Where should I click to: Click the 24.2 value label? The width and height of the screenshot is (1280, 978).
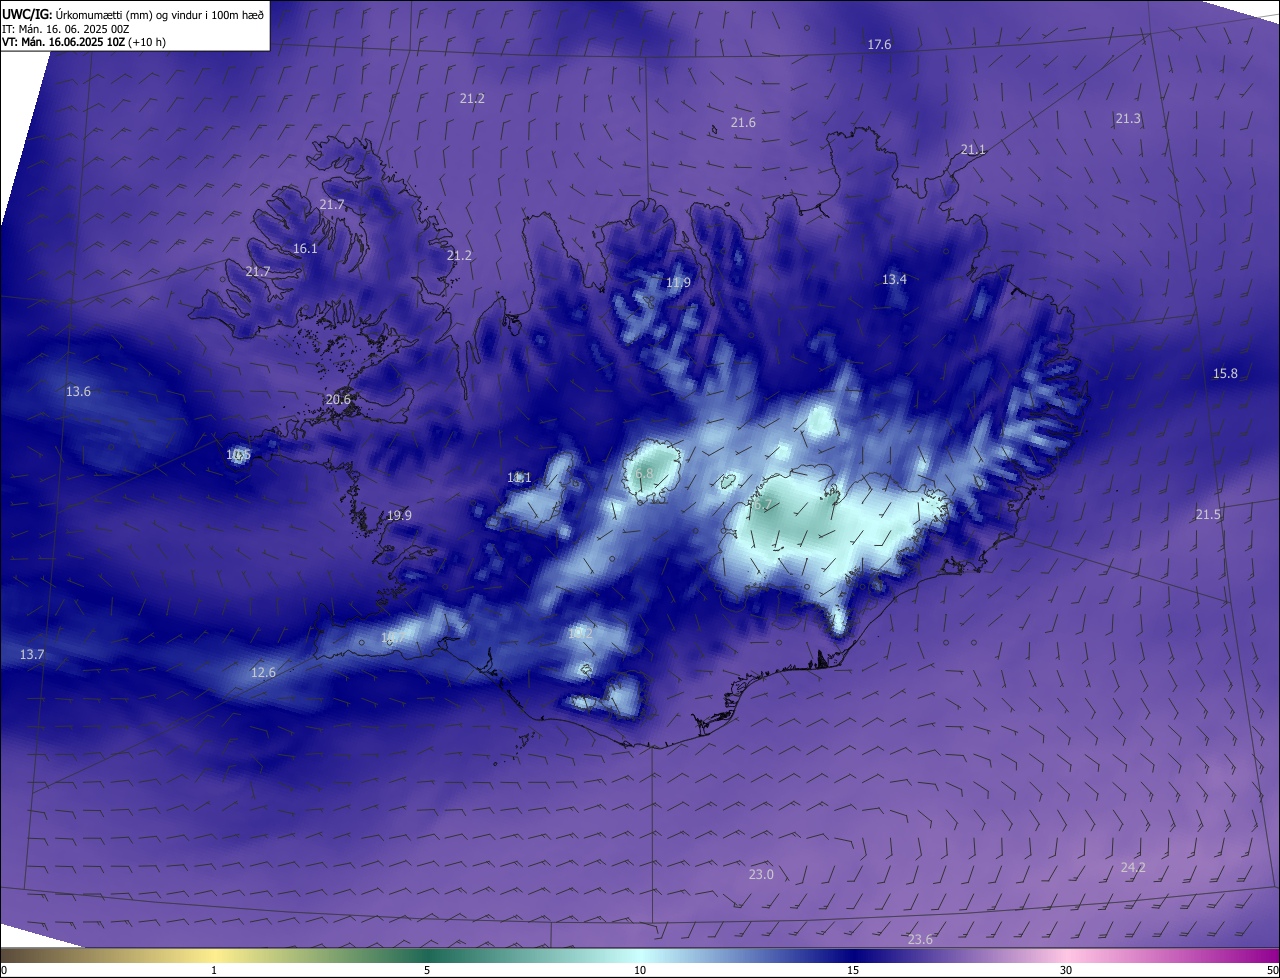click(1133, 868)
